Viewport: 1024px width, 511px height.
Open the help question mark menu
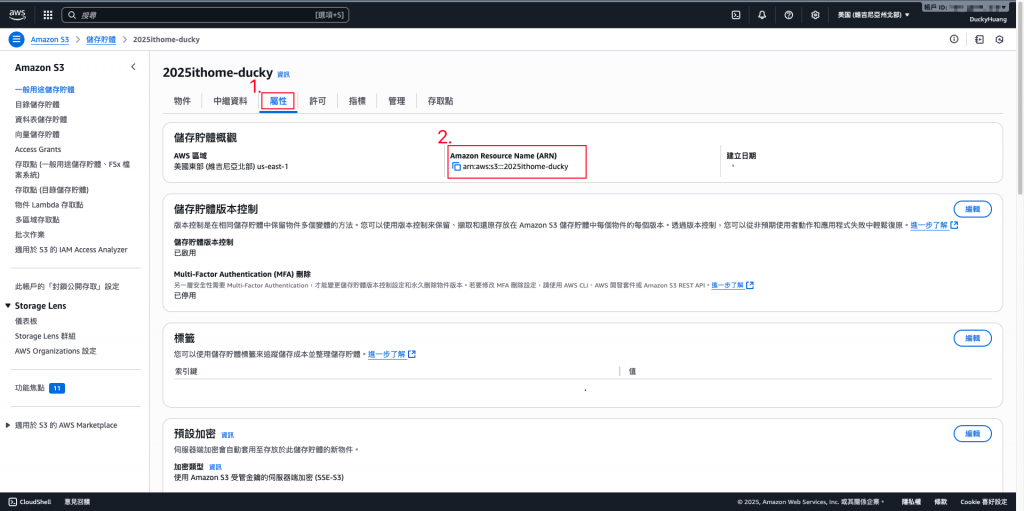point(788,14)
